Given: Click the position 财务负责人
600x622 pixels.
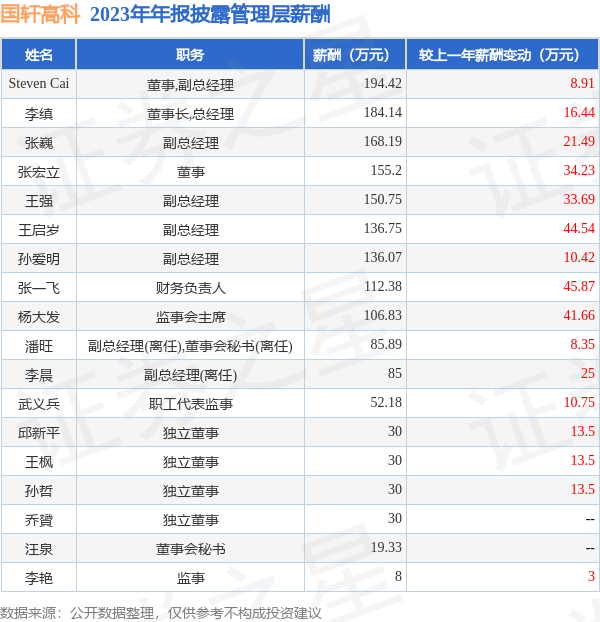Looking at the screenshot, I should [x=190, y=288].
